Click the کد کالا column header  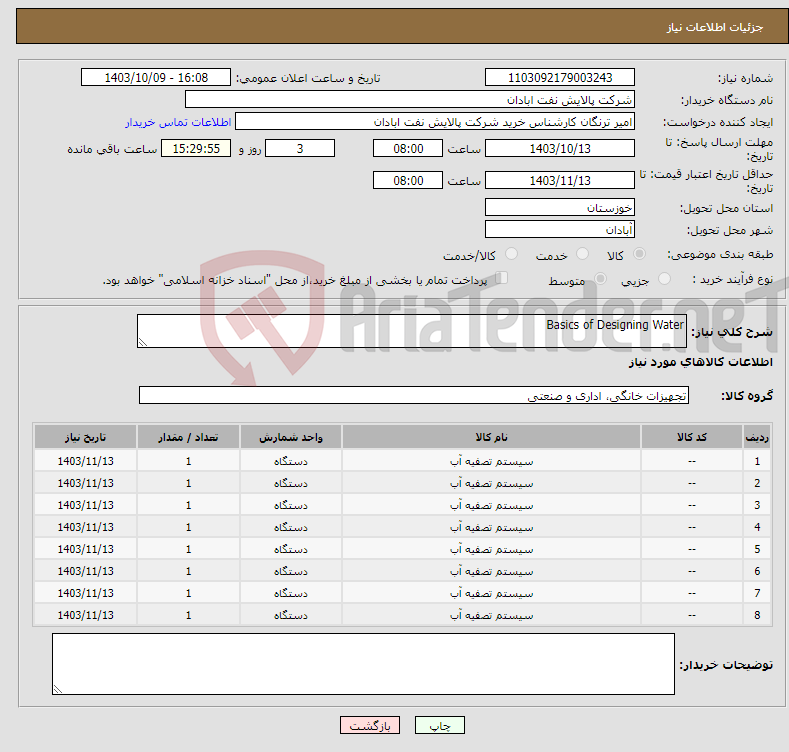pyautogui.click(x=692, y=437)
